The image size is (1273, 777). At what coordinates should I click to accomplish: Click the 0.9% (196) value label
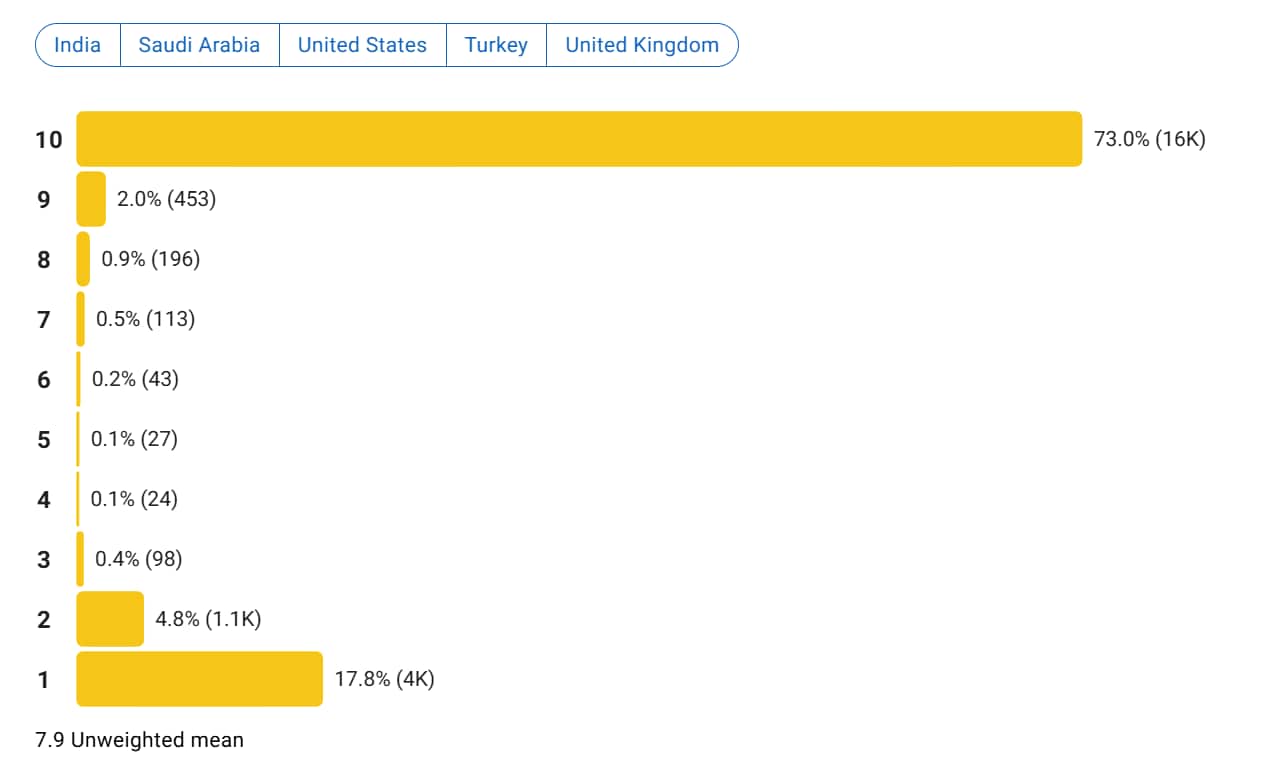151,259
